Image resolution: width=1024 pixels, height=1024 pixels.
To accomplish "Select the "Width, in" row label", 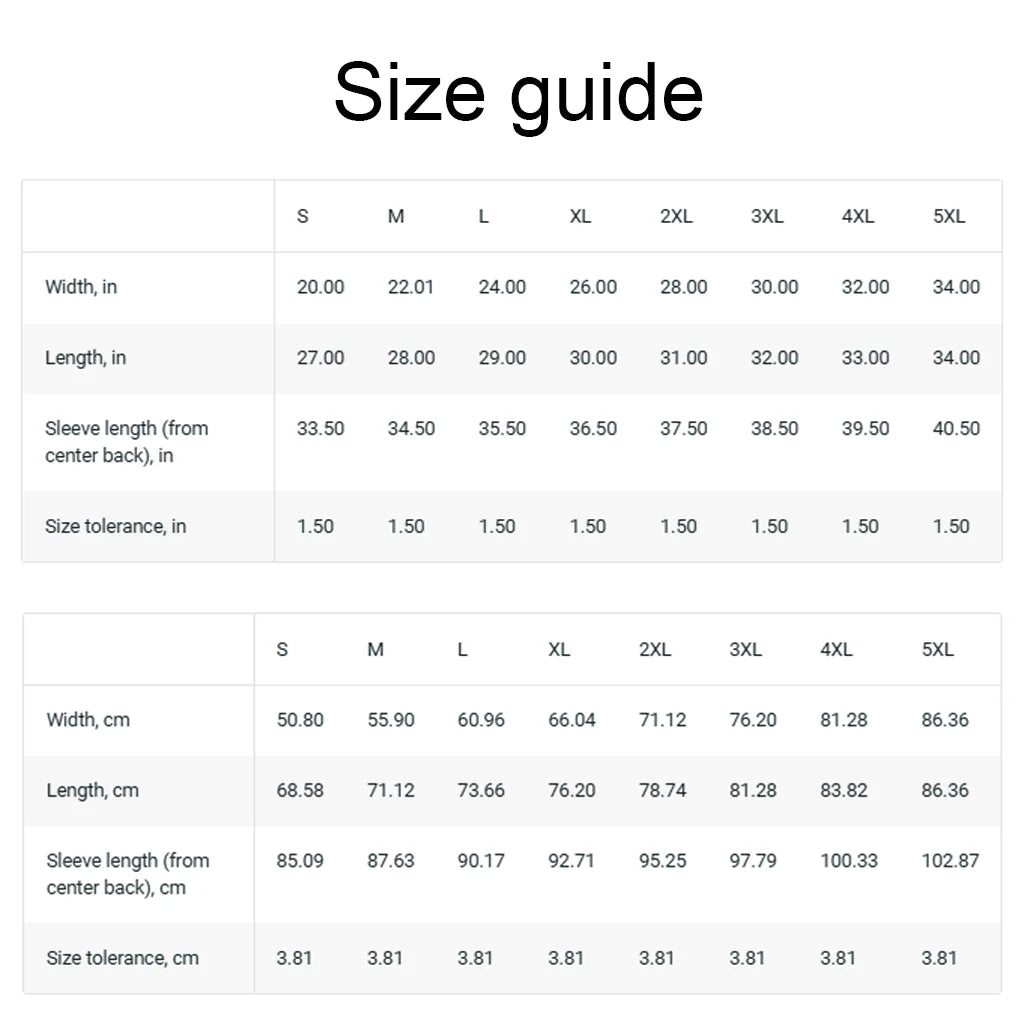I will coord(81,287).
